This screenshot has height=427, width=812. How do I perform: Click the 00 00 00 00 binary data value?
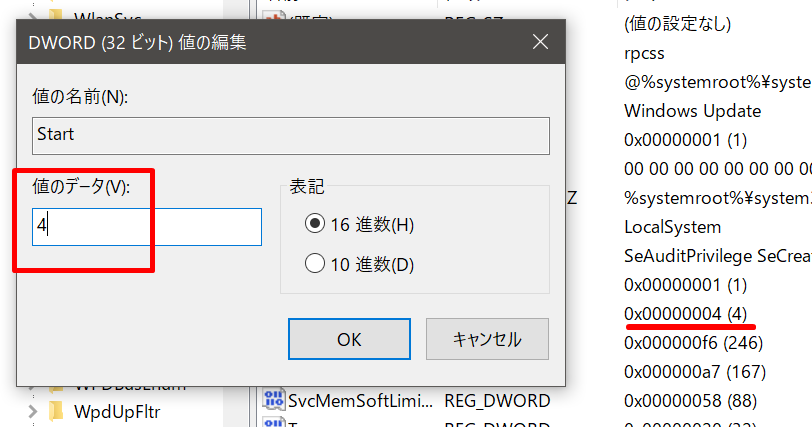coord(718,169)
